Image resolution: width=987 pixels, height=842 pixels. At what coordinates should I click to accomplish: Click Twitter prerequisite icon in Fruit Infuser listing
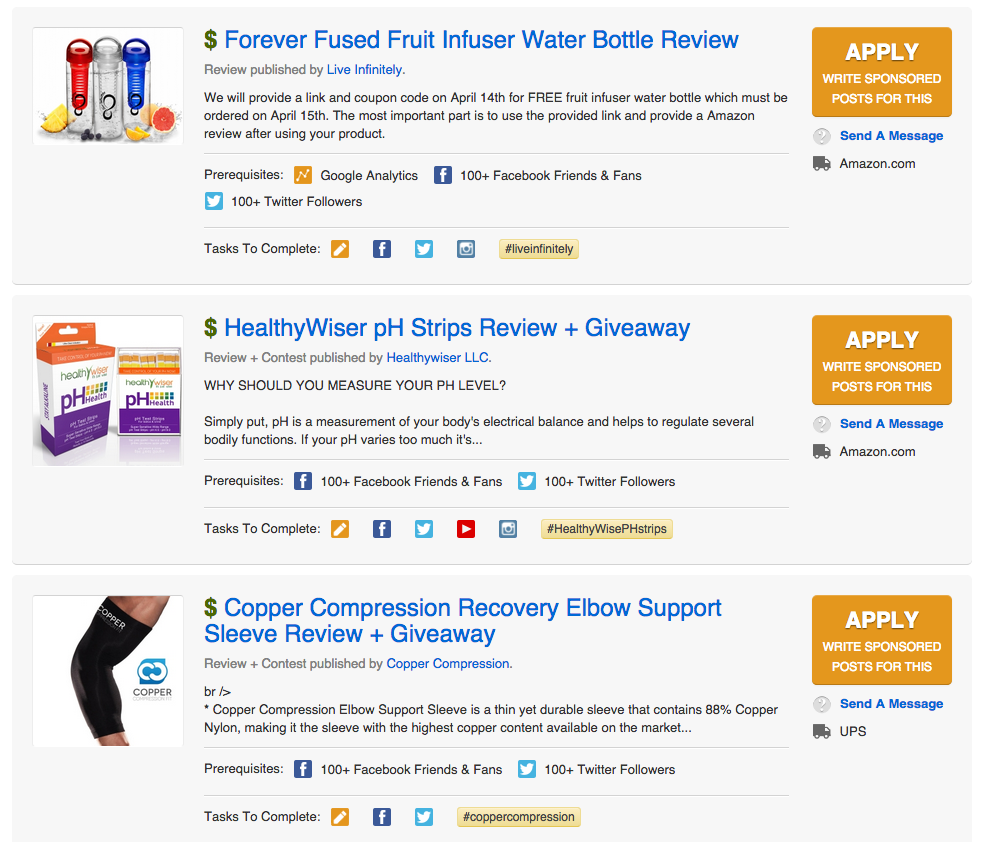point(214,201)
